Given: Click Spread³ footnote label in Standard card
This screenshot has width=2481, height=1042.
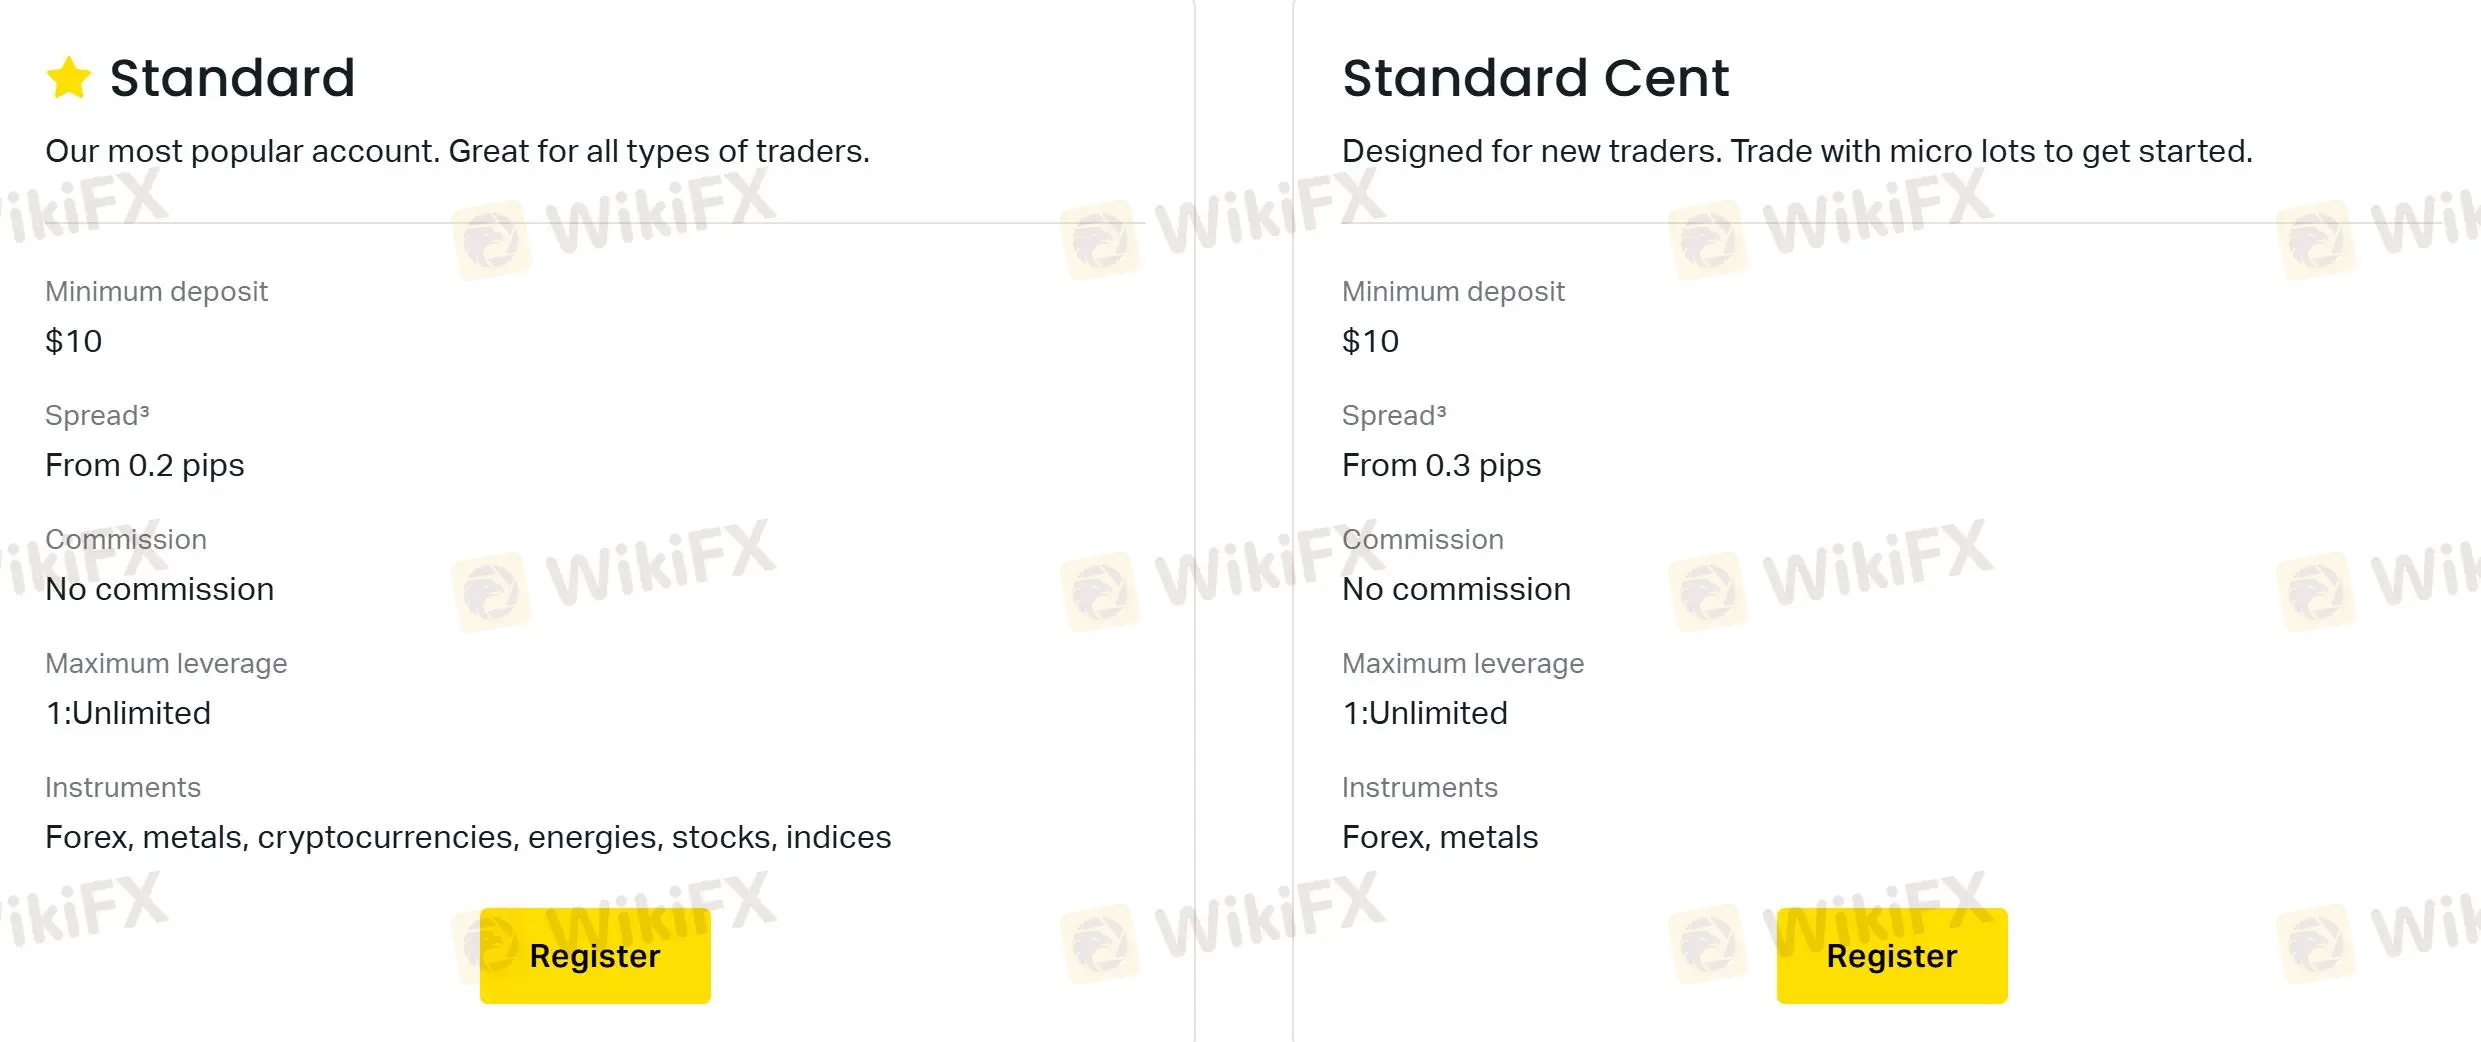Looking at the screenshot, I should point(97,415).
